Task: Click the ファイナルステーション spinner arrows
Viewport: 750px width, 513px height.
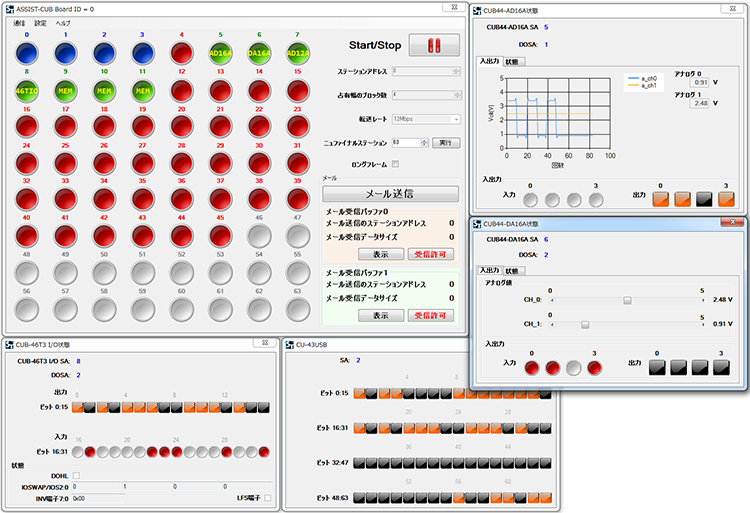Action: (x=424, y=142)
